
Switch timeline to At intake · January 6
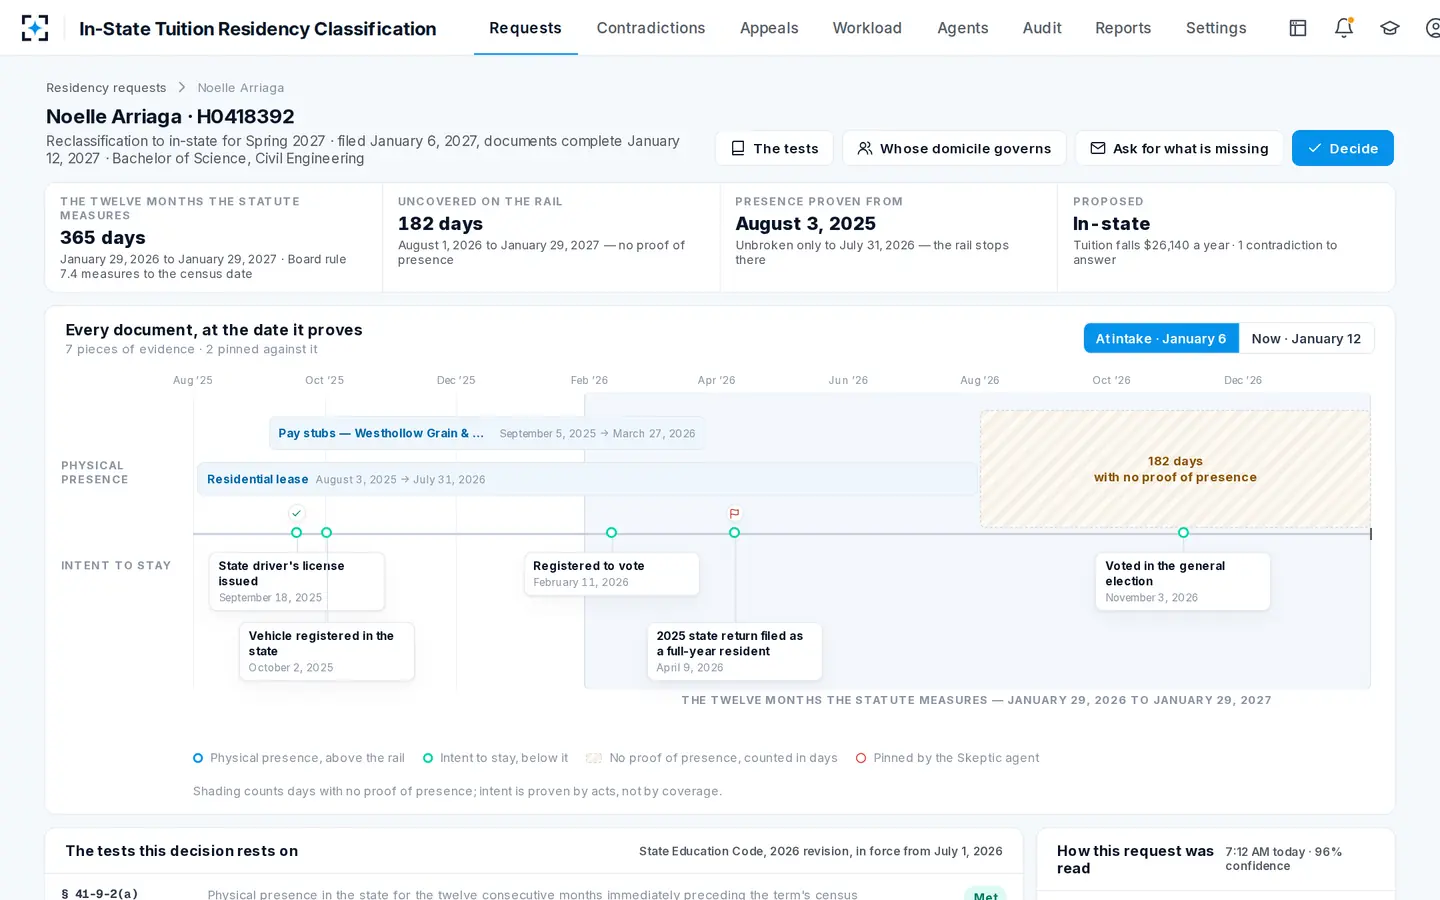click(1161, 339)
